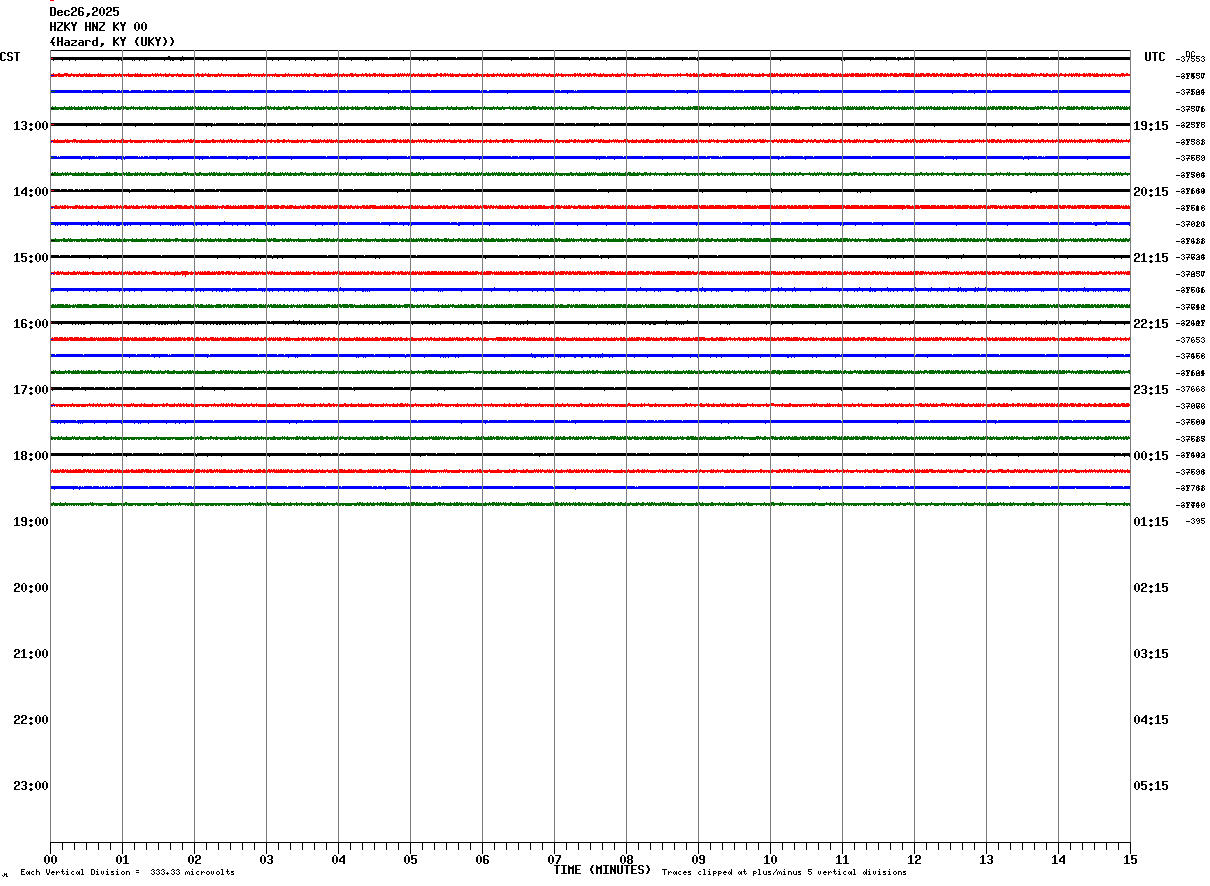Image resolution: width=1210 pixels, height=886 pixels.
Task: Select the 20:00 CST row label
Action: pos(31,588)
